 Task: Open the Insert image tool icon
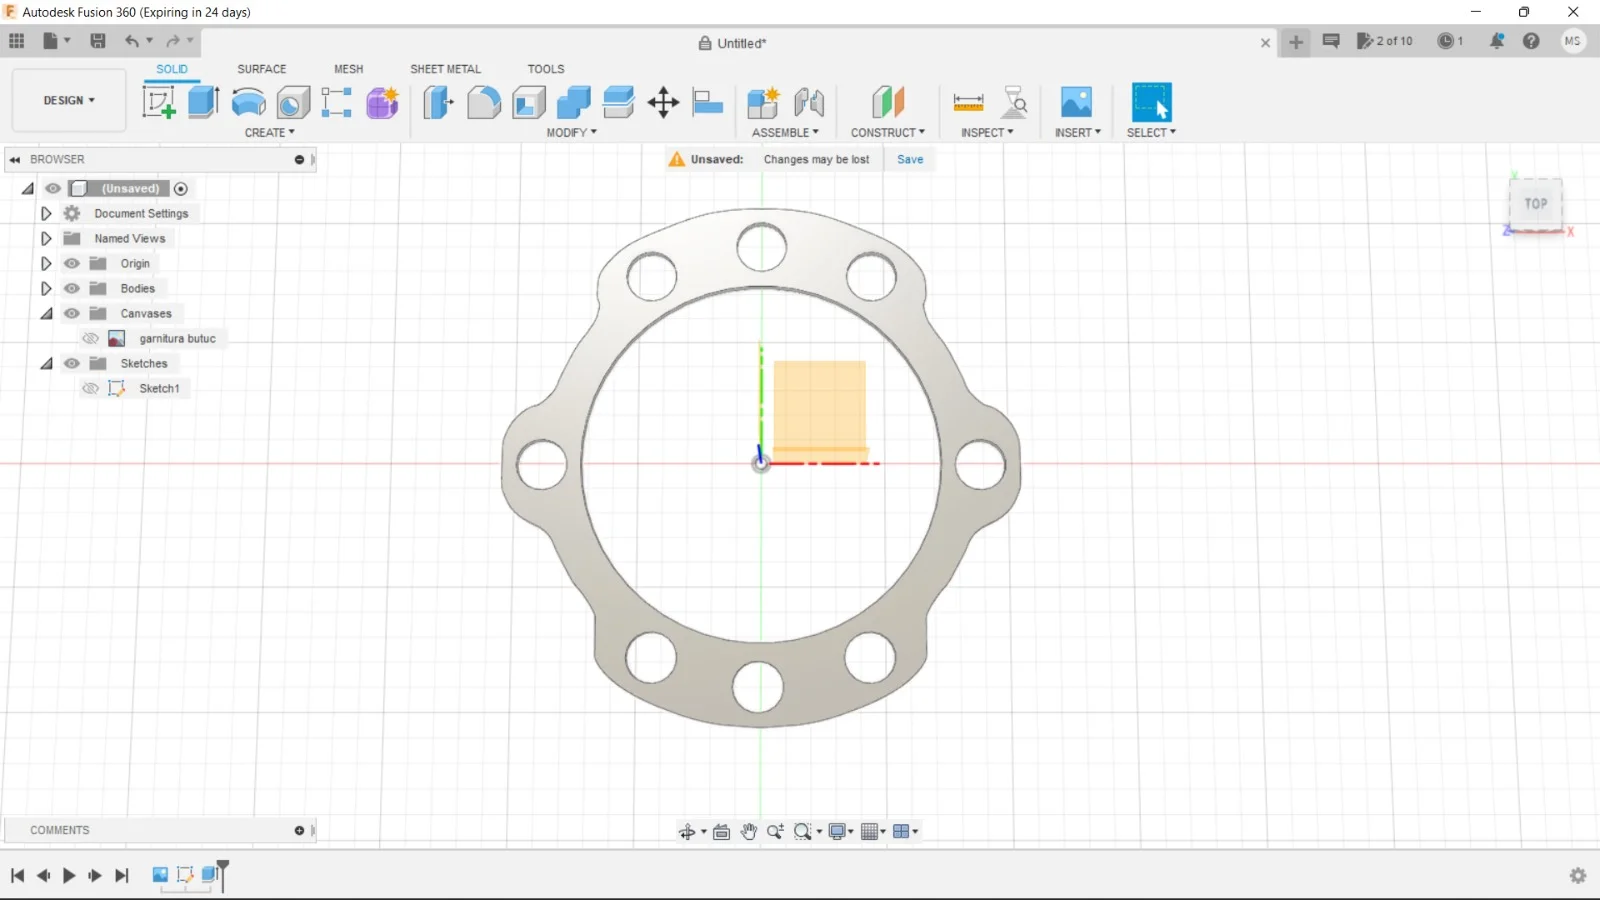coord(1076,102)
